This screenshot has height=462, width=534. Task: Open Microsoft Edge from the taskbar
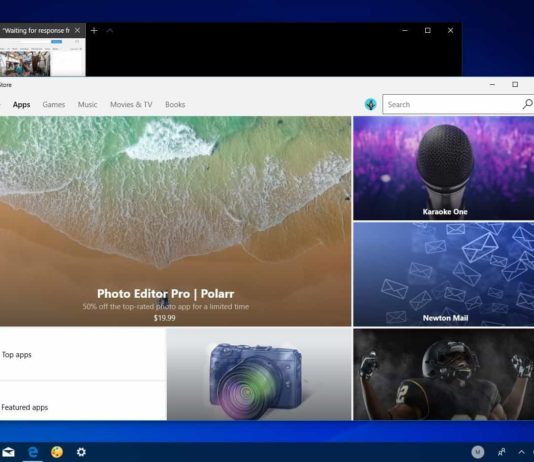click(33, 452)
